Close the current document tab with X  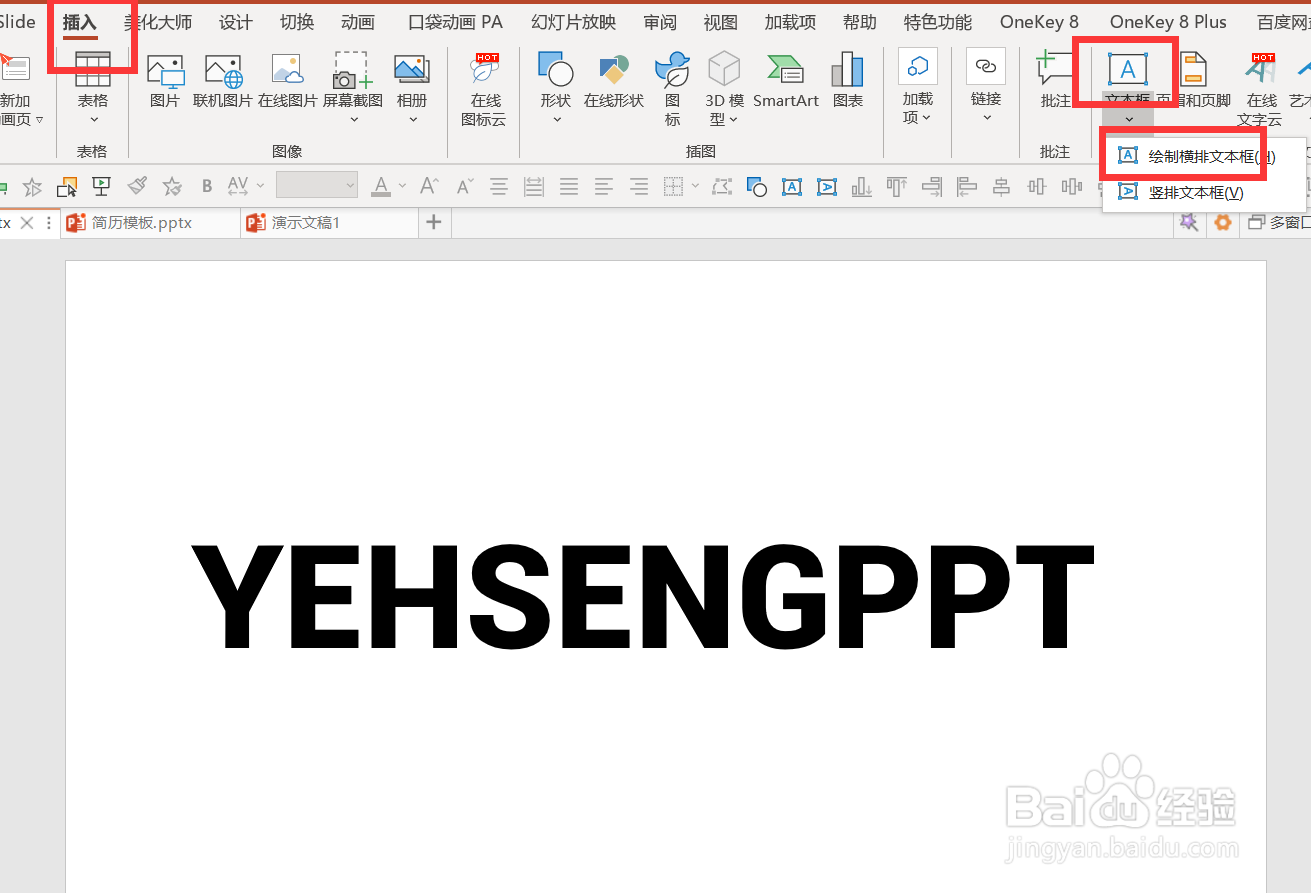click(x=27, y=223)
